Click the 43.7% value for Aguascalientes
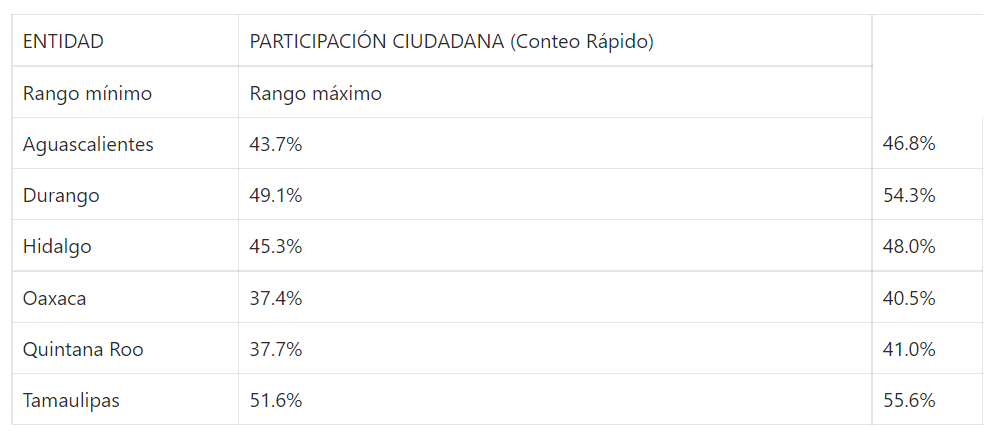Viewport: 1006px width, 448px height. (276, 144)
